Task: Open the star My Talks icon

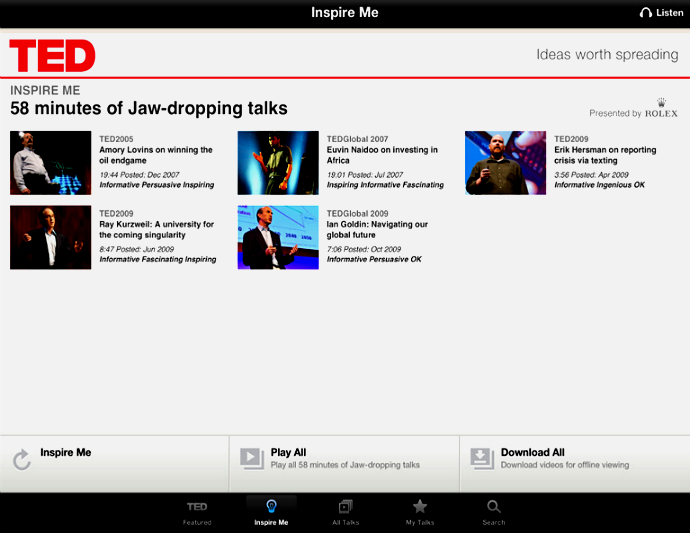Action: [x=420, y=507]
